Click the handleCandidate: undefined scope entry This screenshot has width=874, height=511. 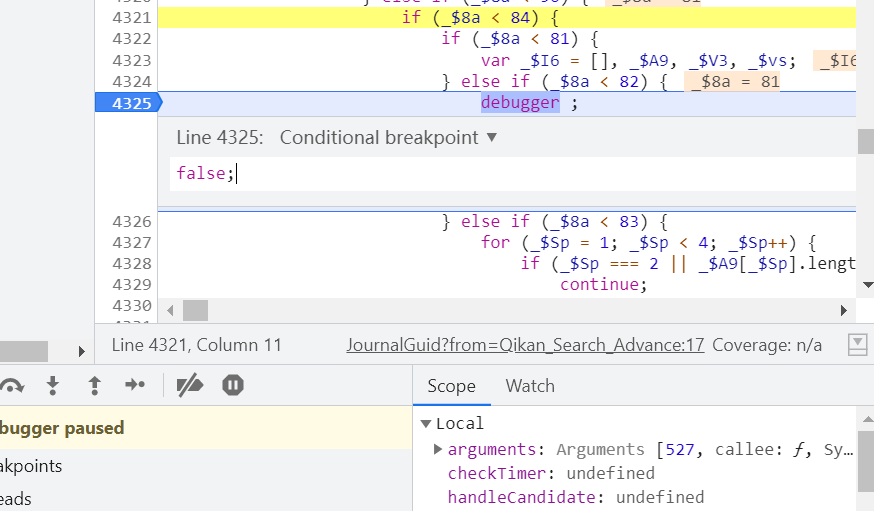click(x=576, y=497)
